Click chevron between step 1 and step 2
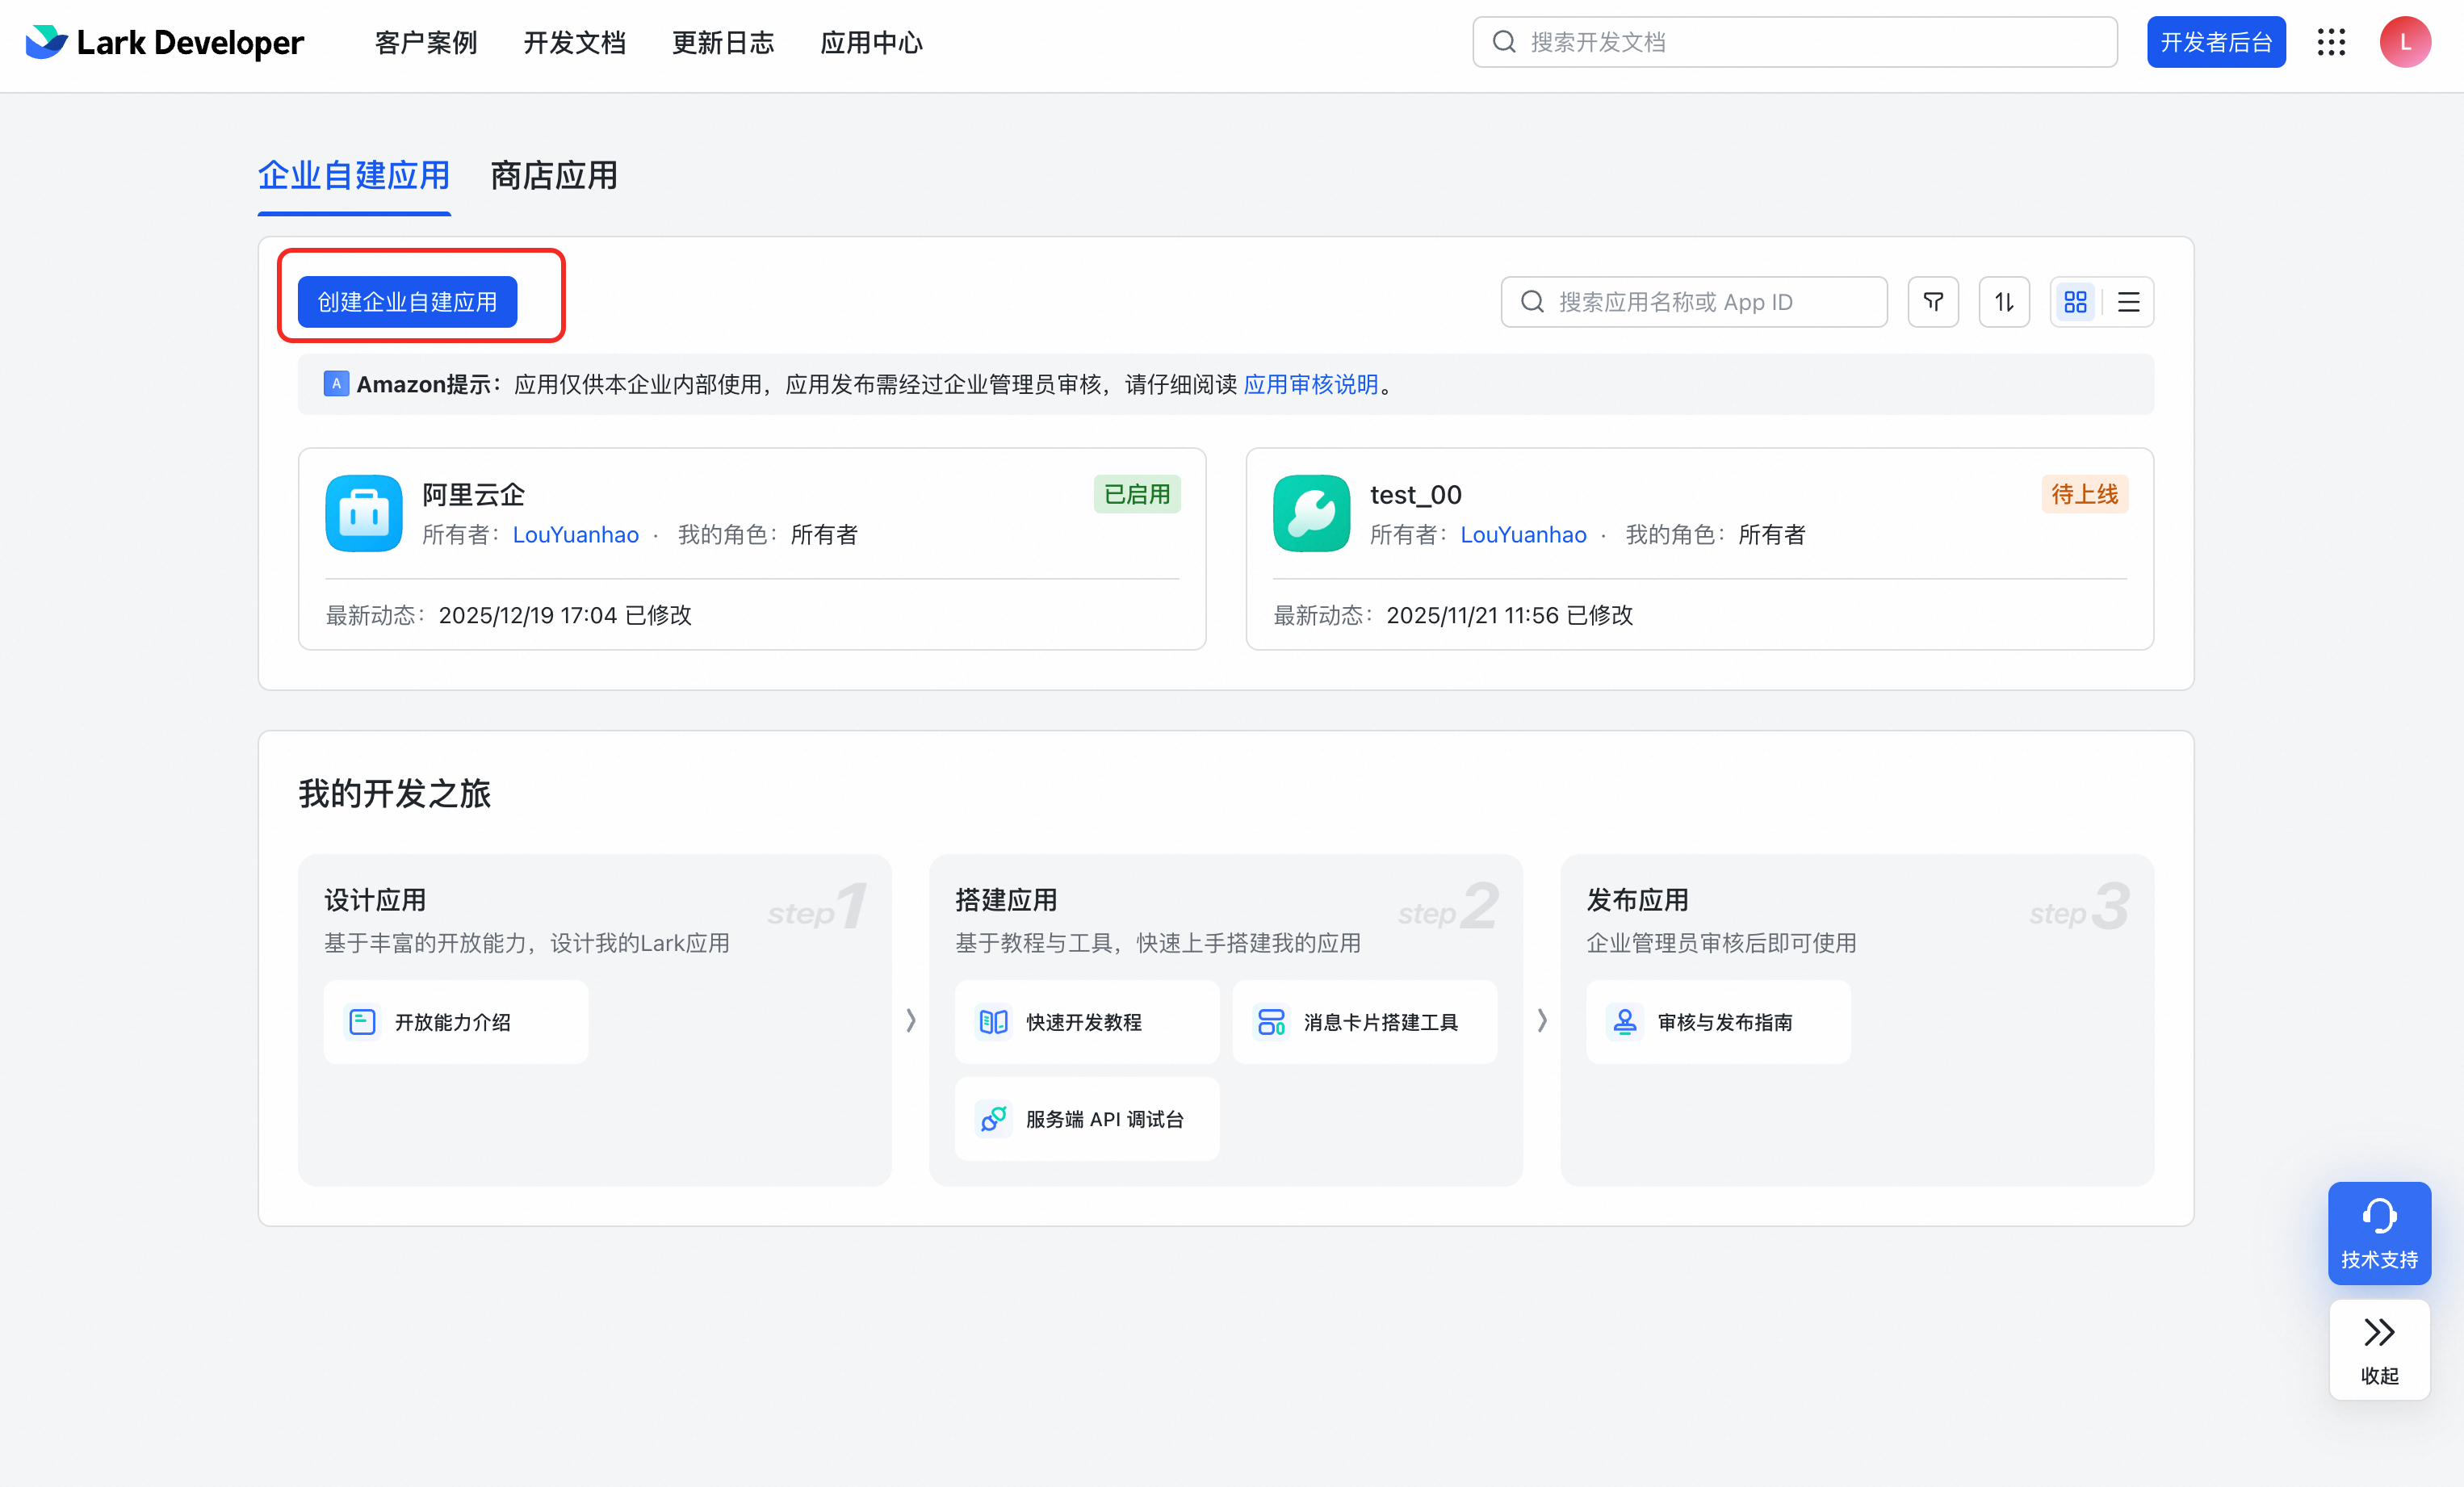This screenshot has height=1487, width=2464. 910,1020
